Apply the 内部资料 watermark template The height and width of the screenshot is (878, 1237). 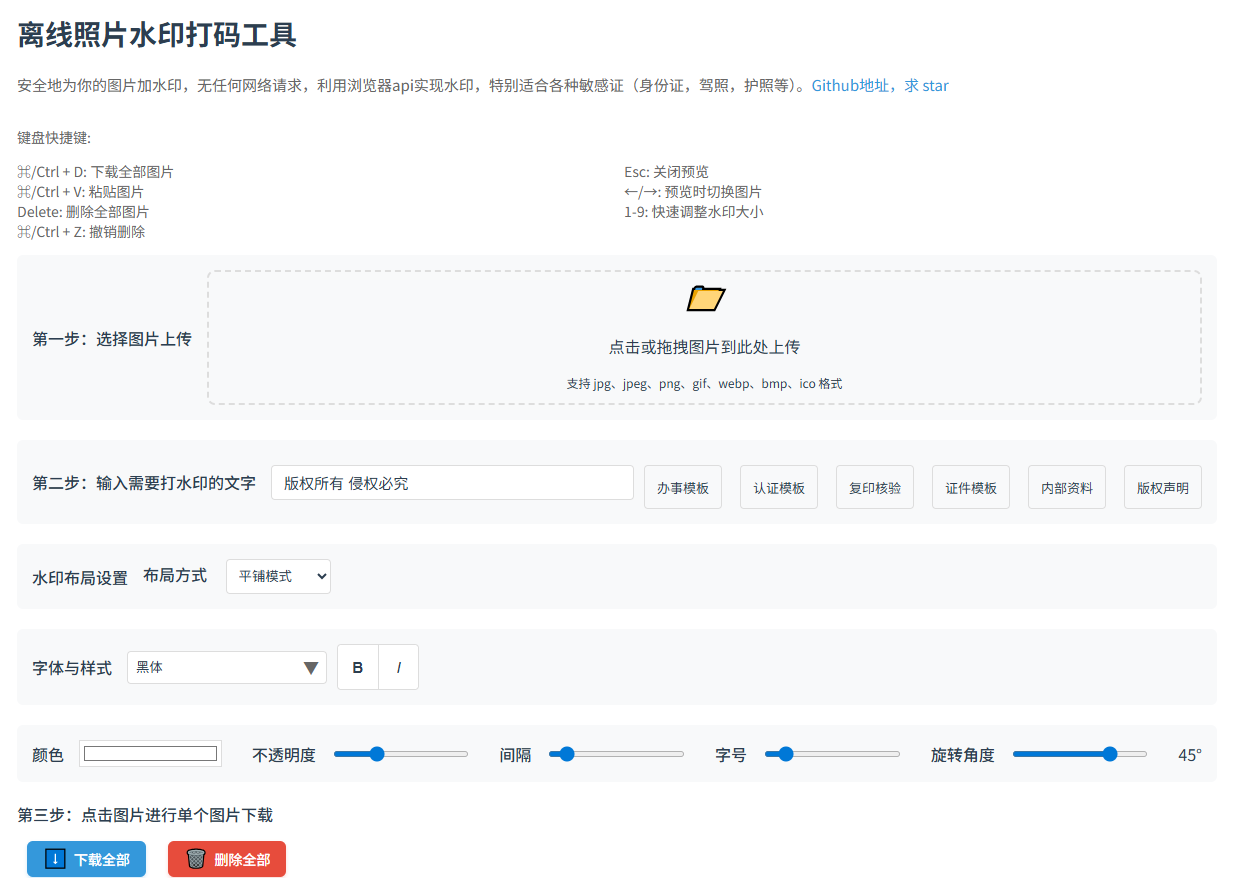pos(1067,488)
